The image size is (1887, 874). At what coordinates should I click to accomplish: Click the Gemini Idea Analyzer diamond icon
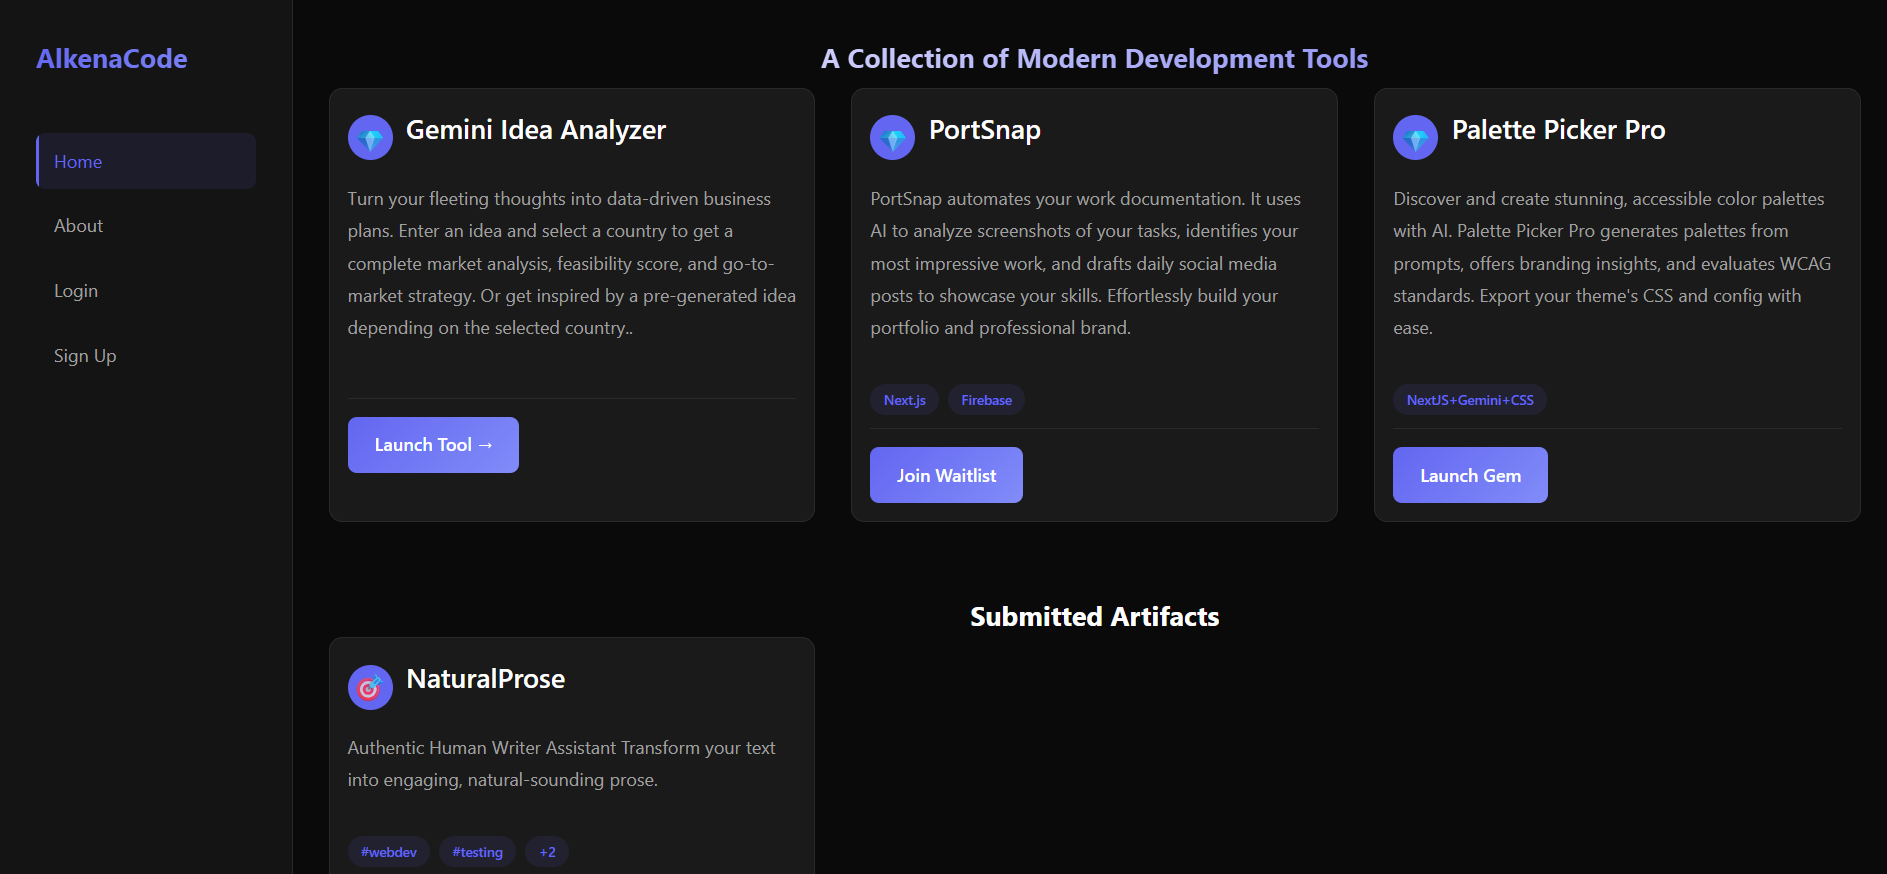[x=370, y=137]
